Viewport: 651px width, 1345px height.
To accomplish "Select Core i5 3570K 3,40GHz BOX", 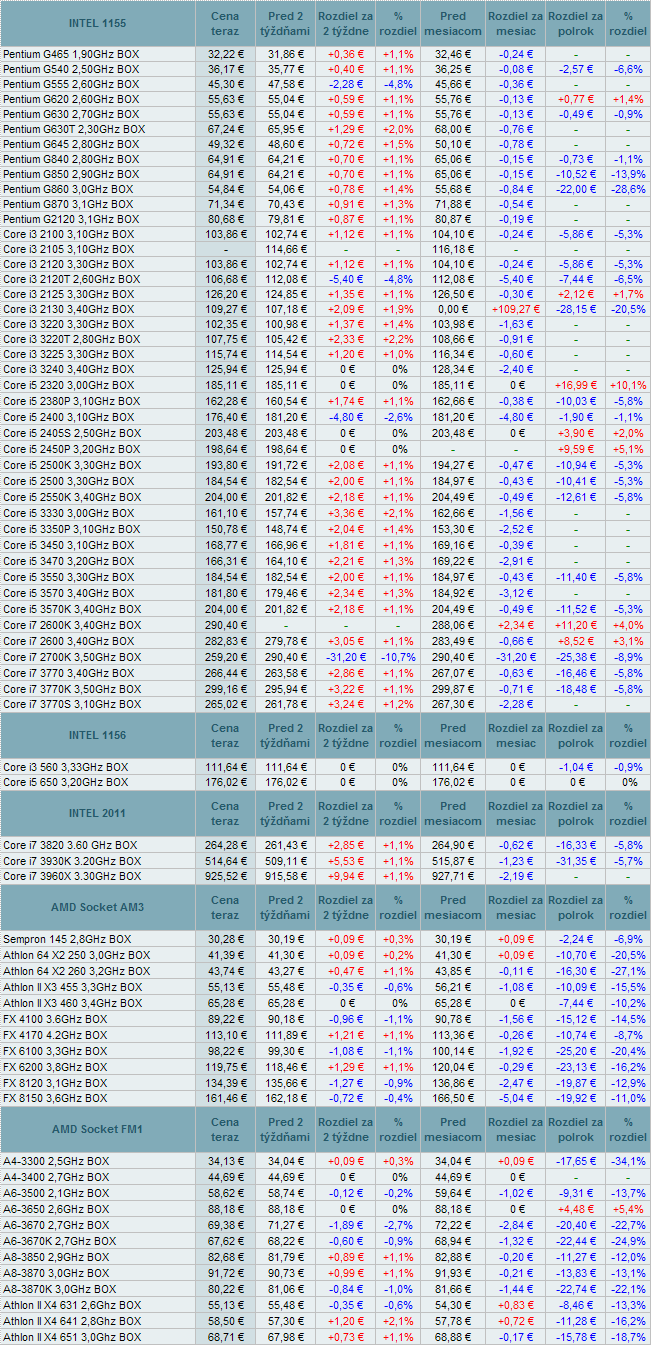I will click(71, 609).
